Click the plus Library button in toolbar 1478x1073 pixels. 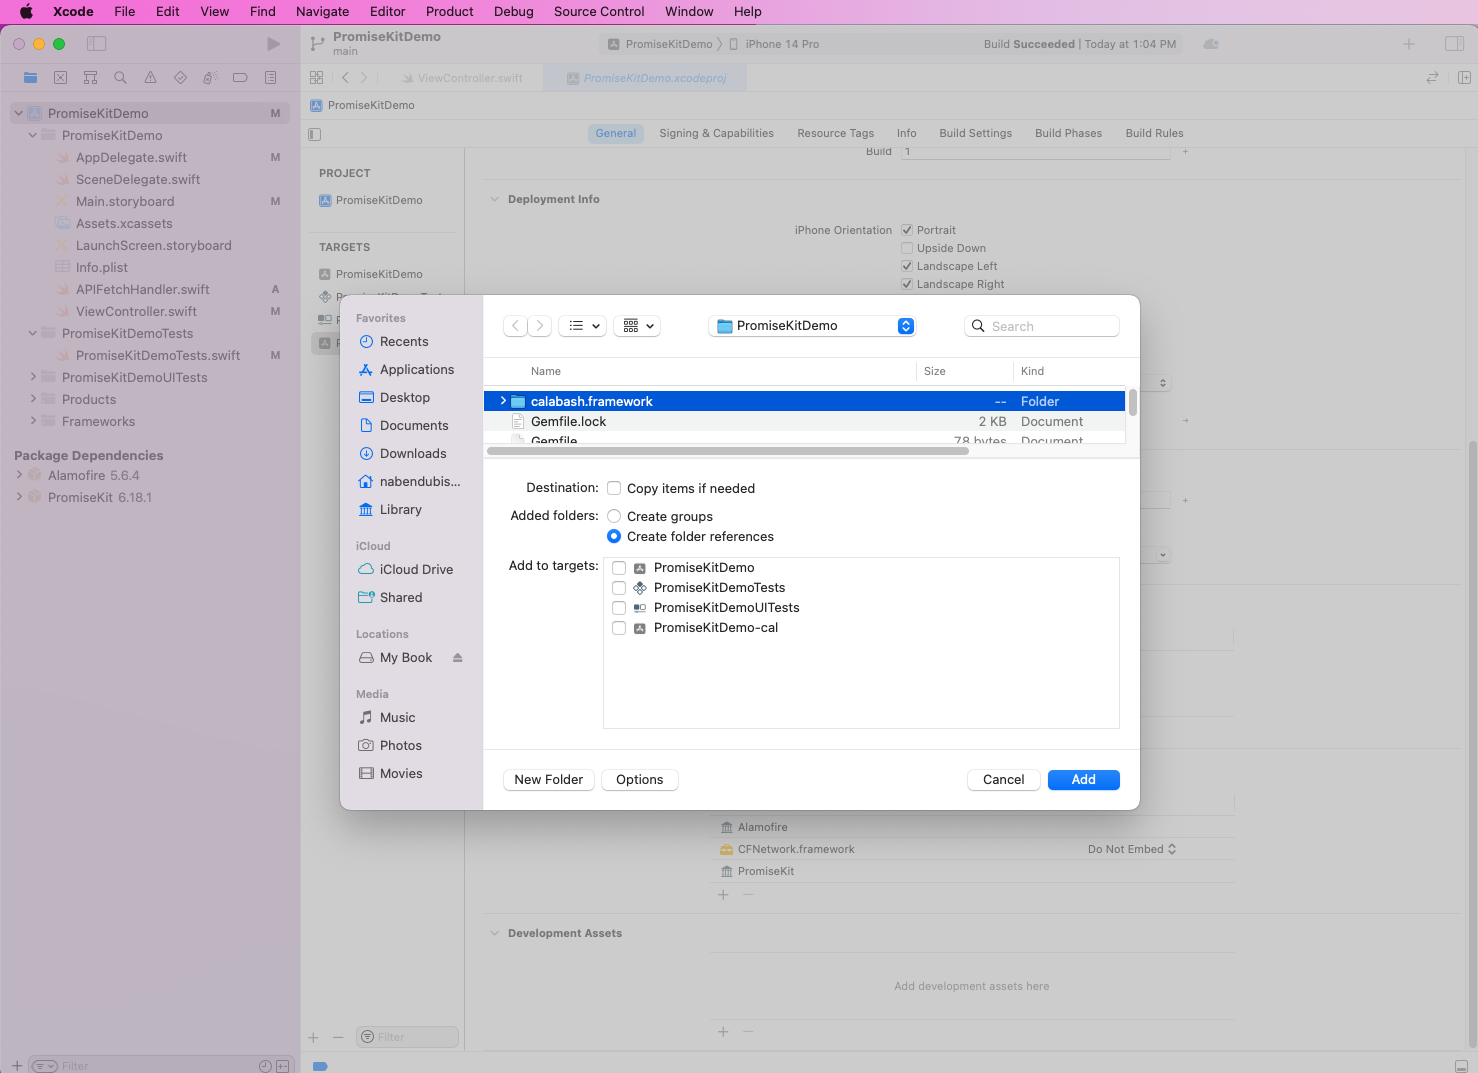point(1408,44)
